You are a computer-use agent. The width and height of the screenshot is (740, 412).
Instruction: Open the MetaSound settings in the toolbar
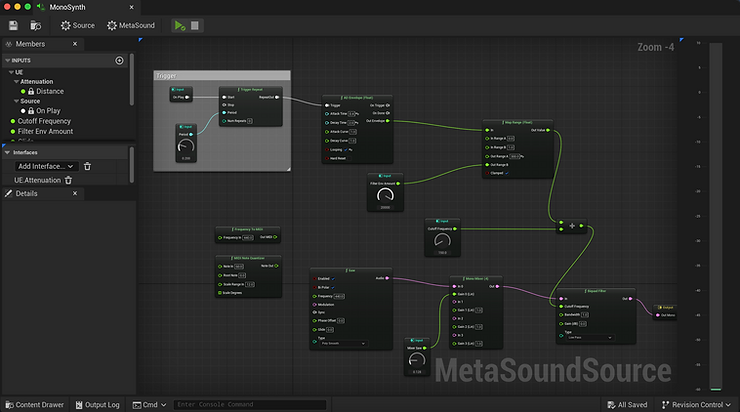point(131,25)
